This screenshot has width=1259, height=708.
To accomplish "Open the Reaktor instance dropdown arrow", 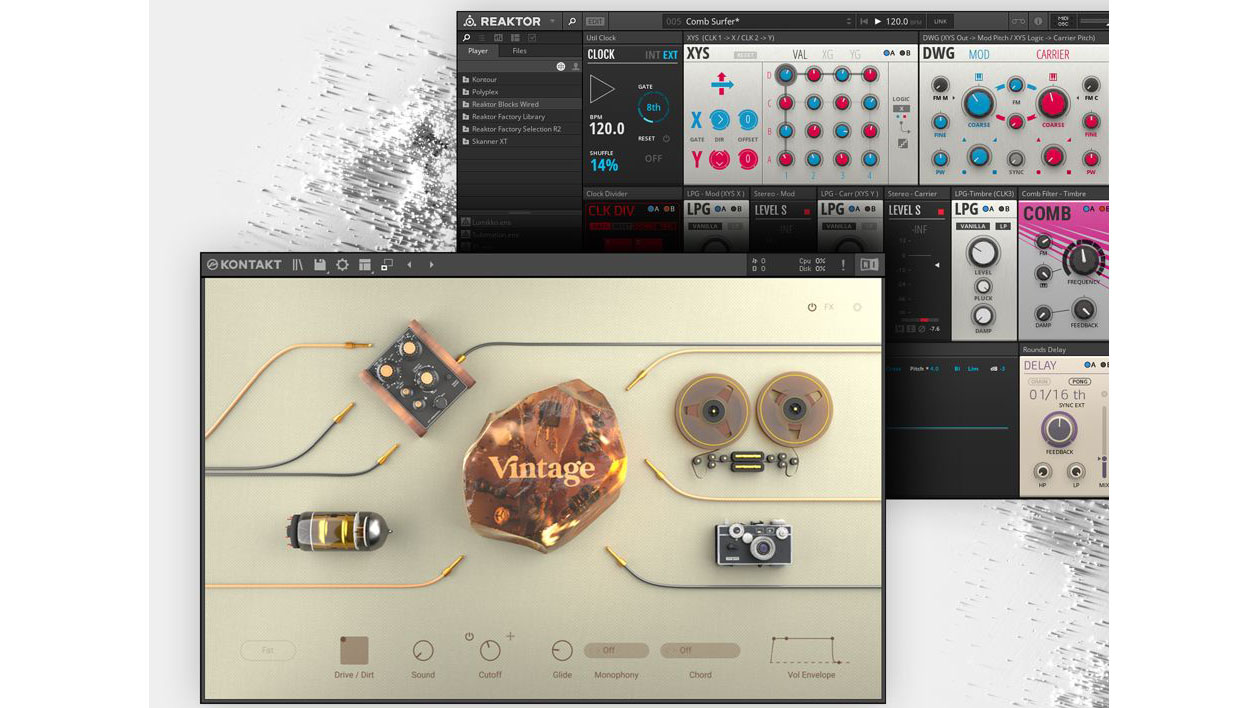I will click(550, 20).
